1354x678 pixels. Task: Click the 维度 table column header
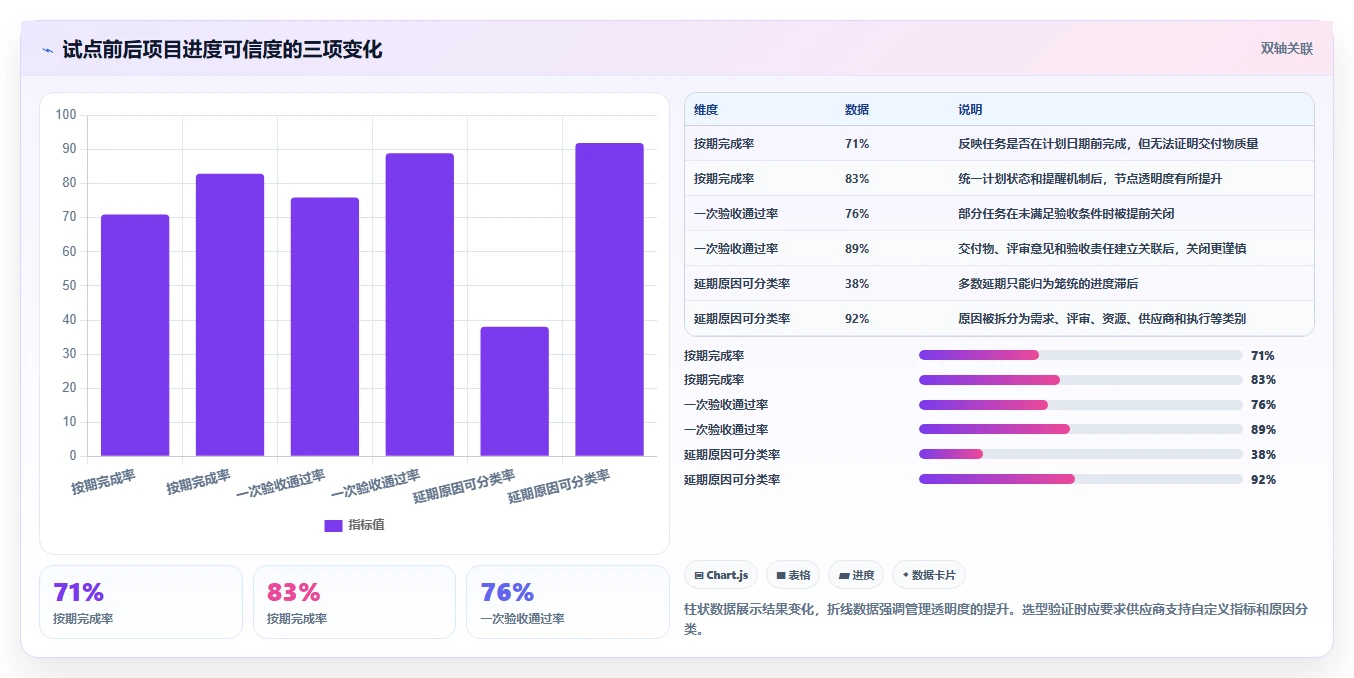coord(706,110)
